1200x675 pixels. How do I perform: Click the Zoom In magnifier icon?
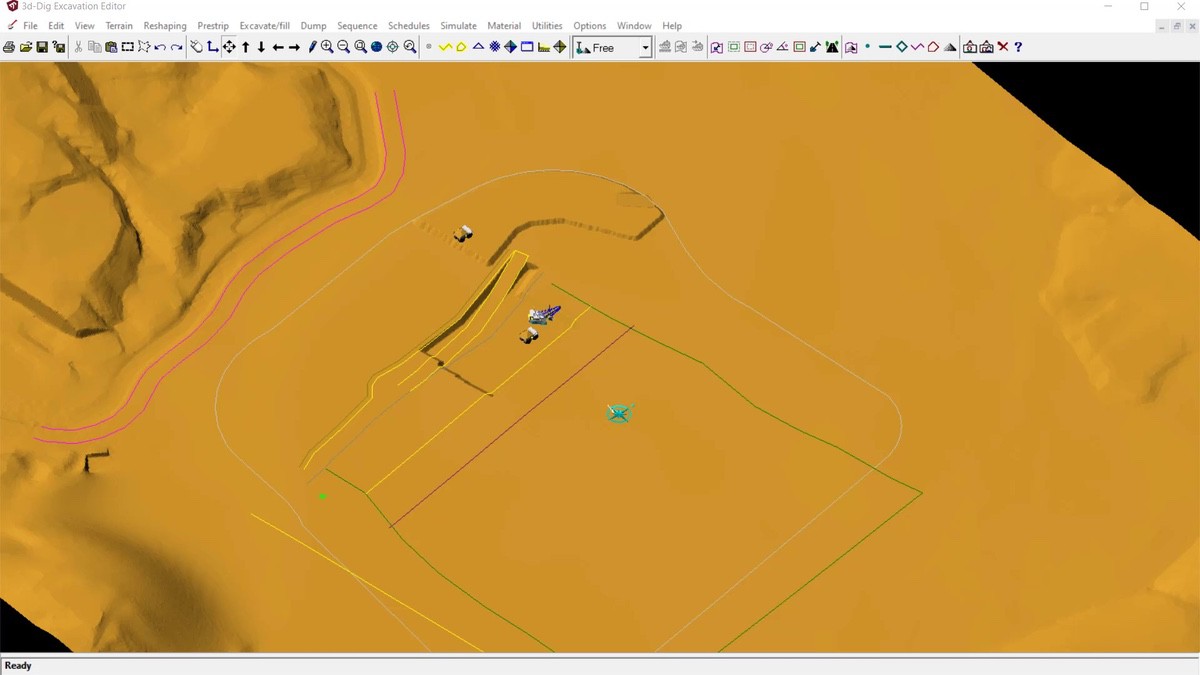pos(327,47)
